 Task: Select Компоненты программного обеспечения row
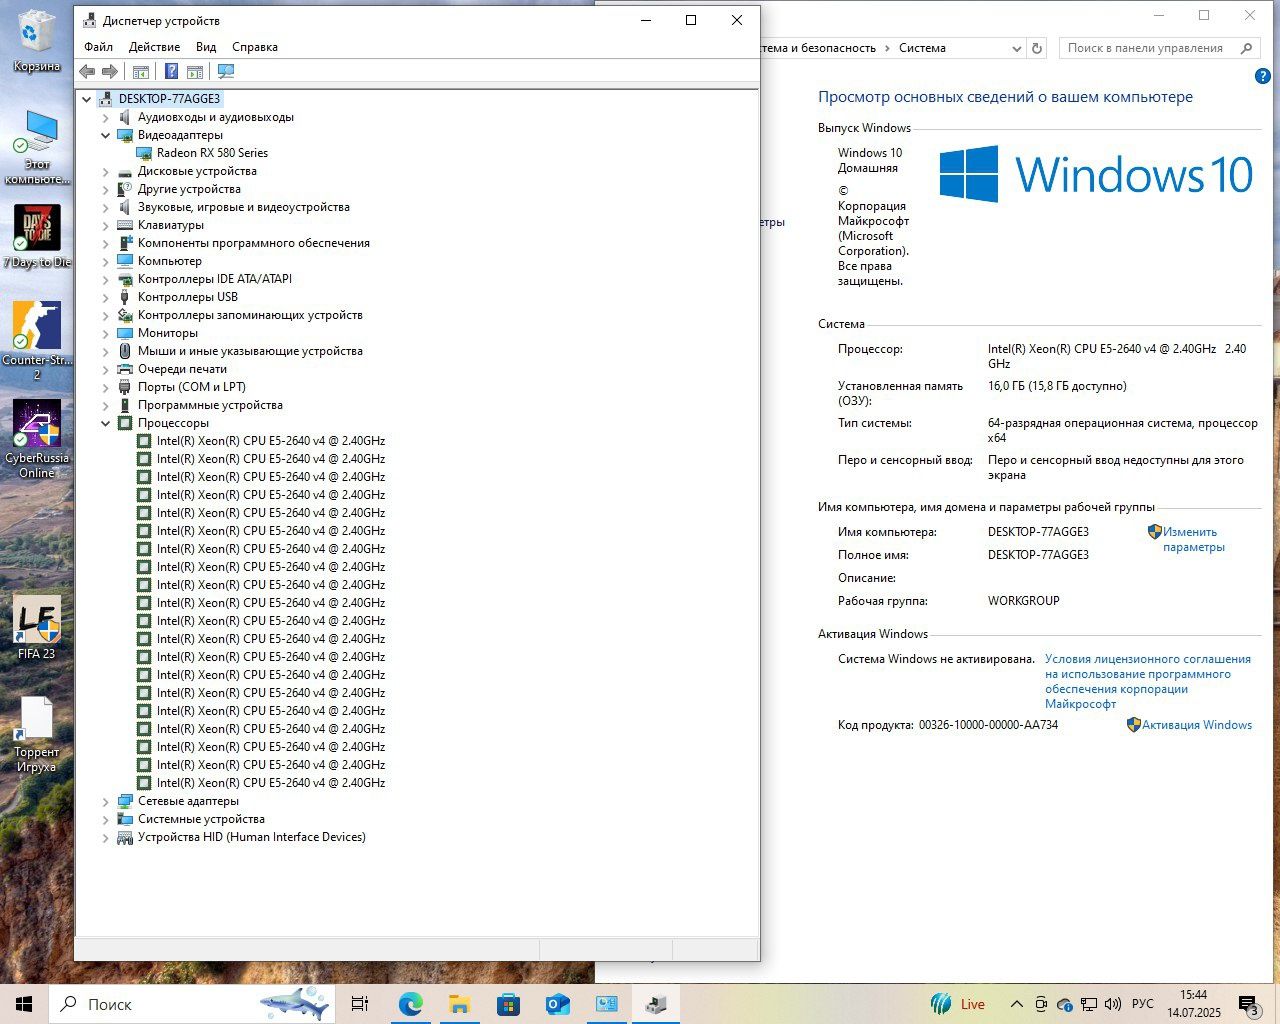(x=254, y=243)
